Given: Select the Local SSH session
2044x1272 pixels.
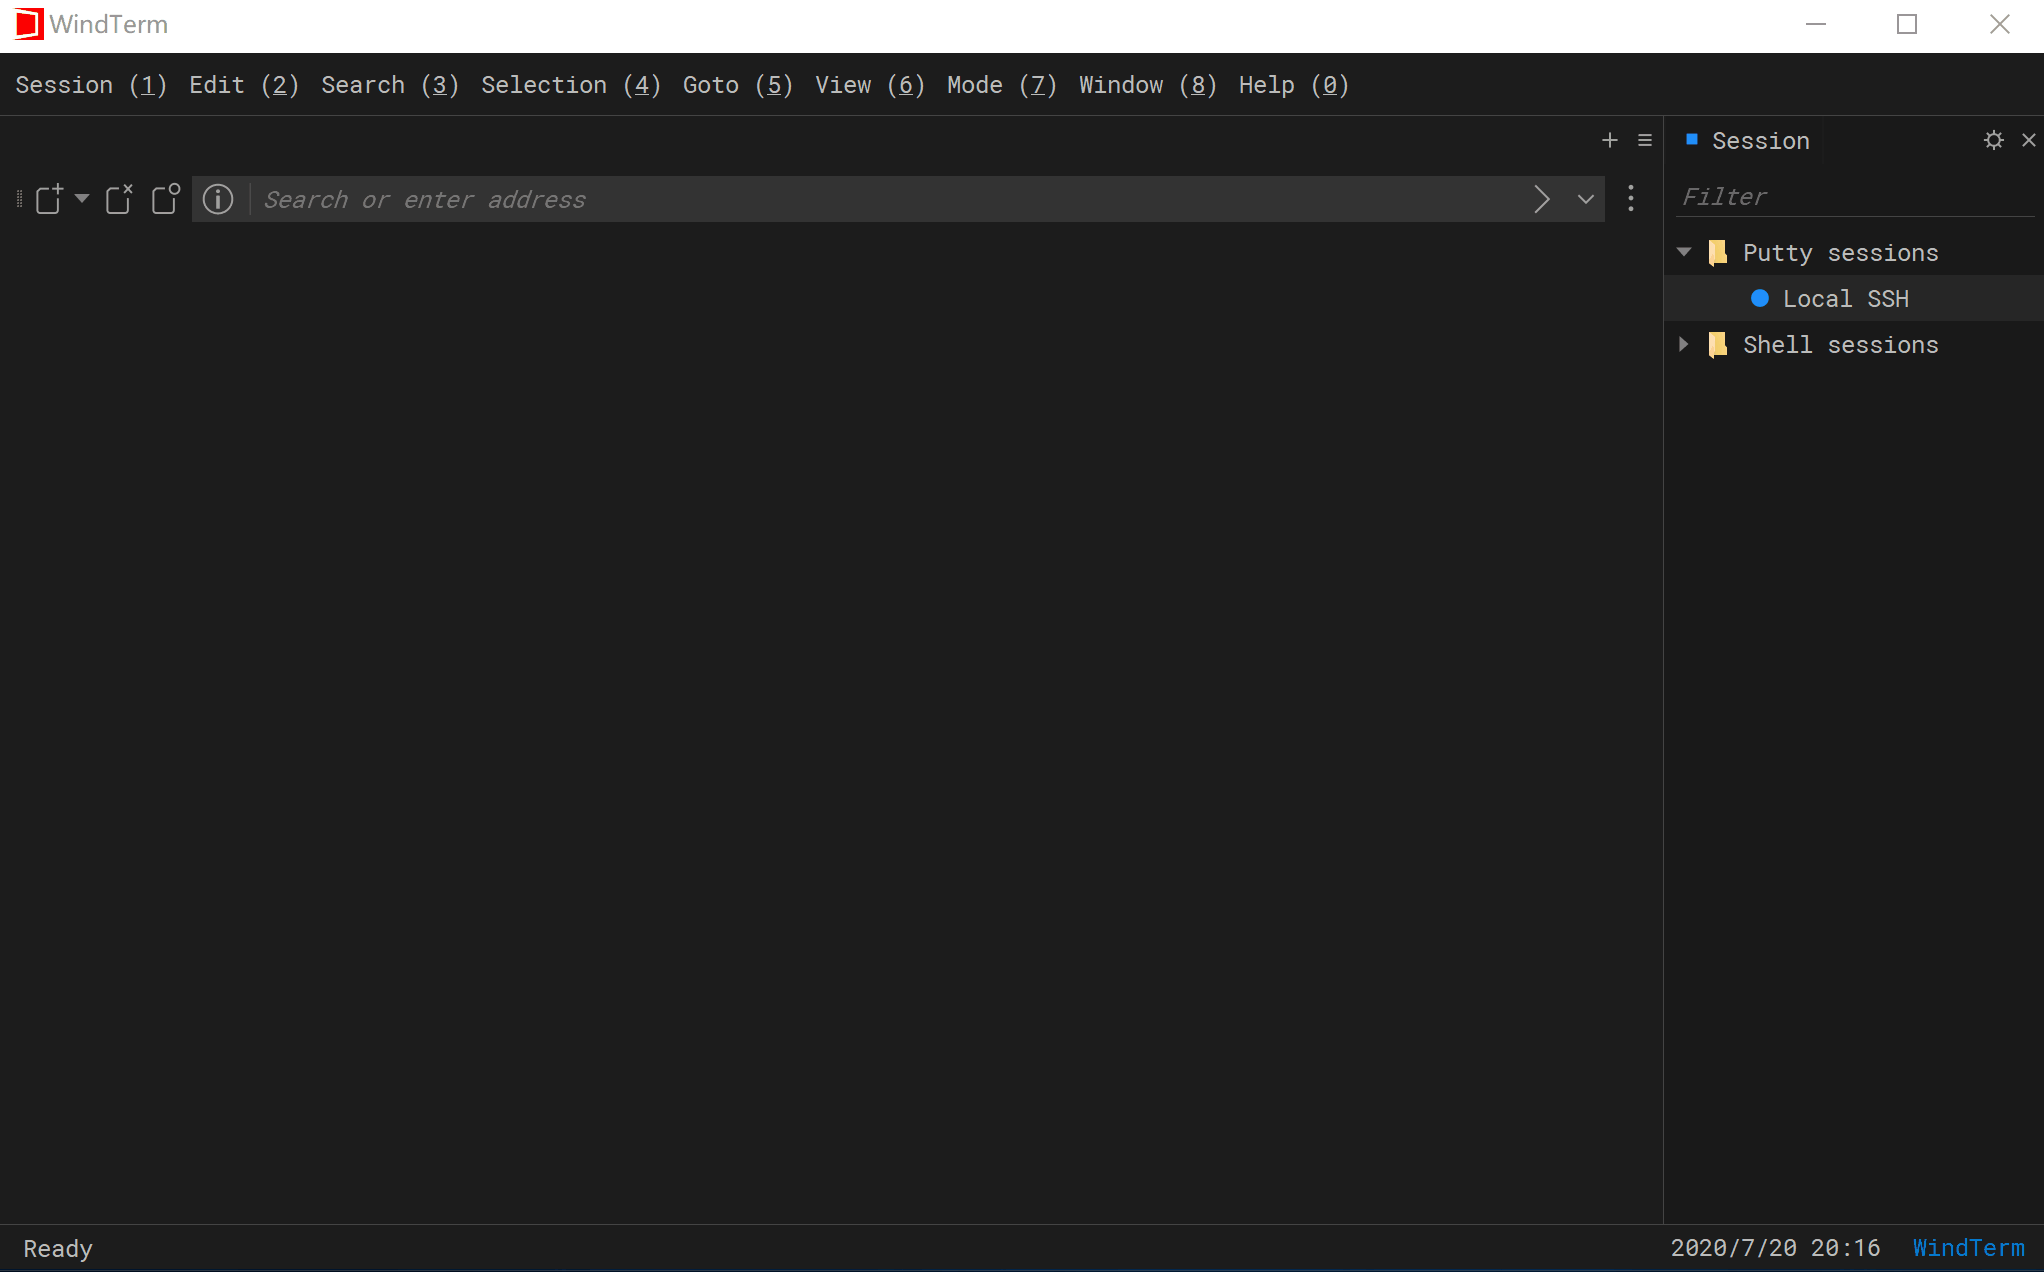Looking at the screenshot, I should click(1854, 299).
